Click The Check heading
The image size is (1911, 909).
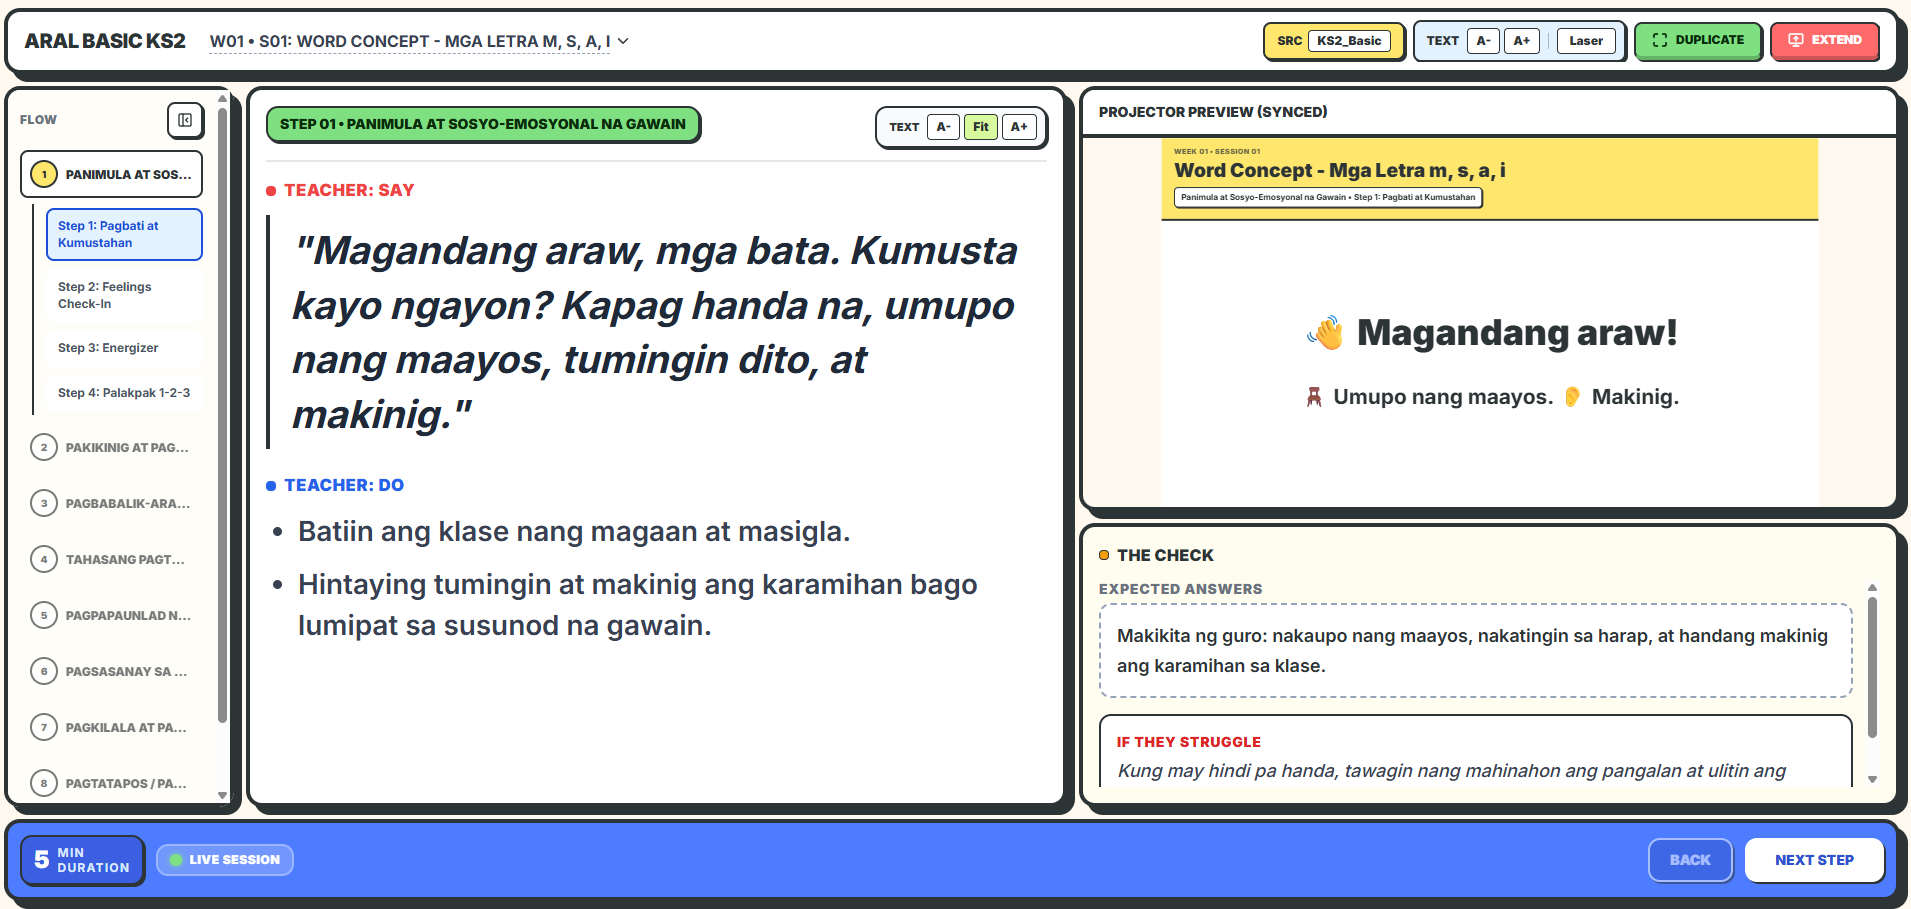1165,555
